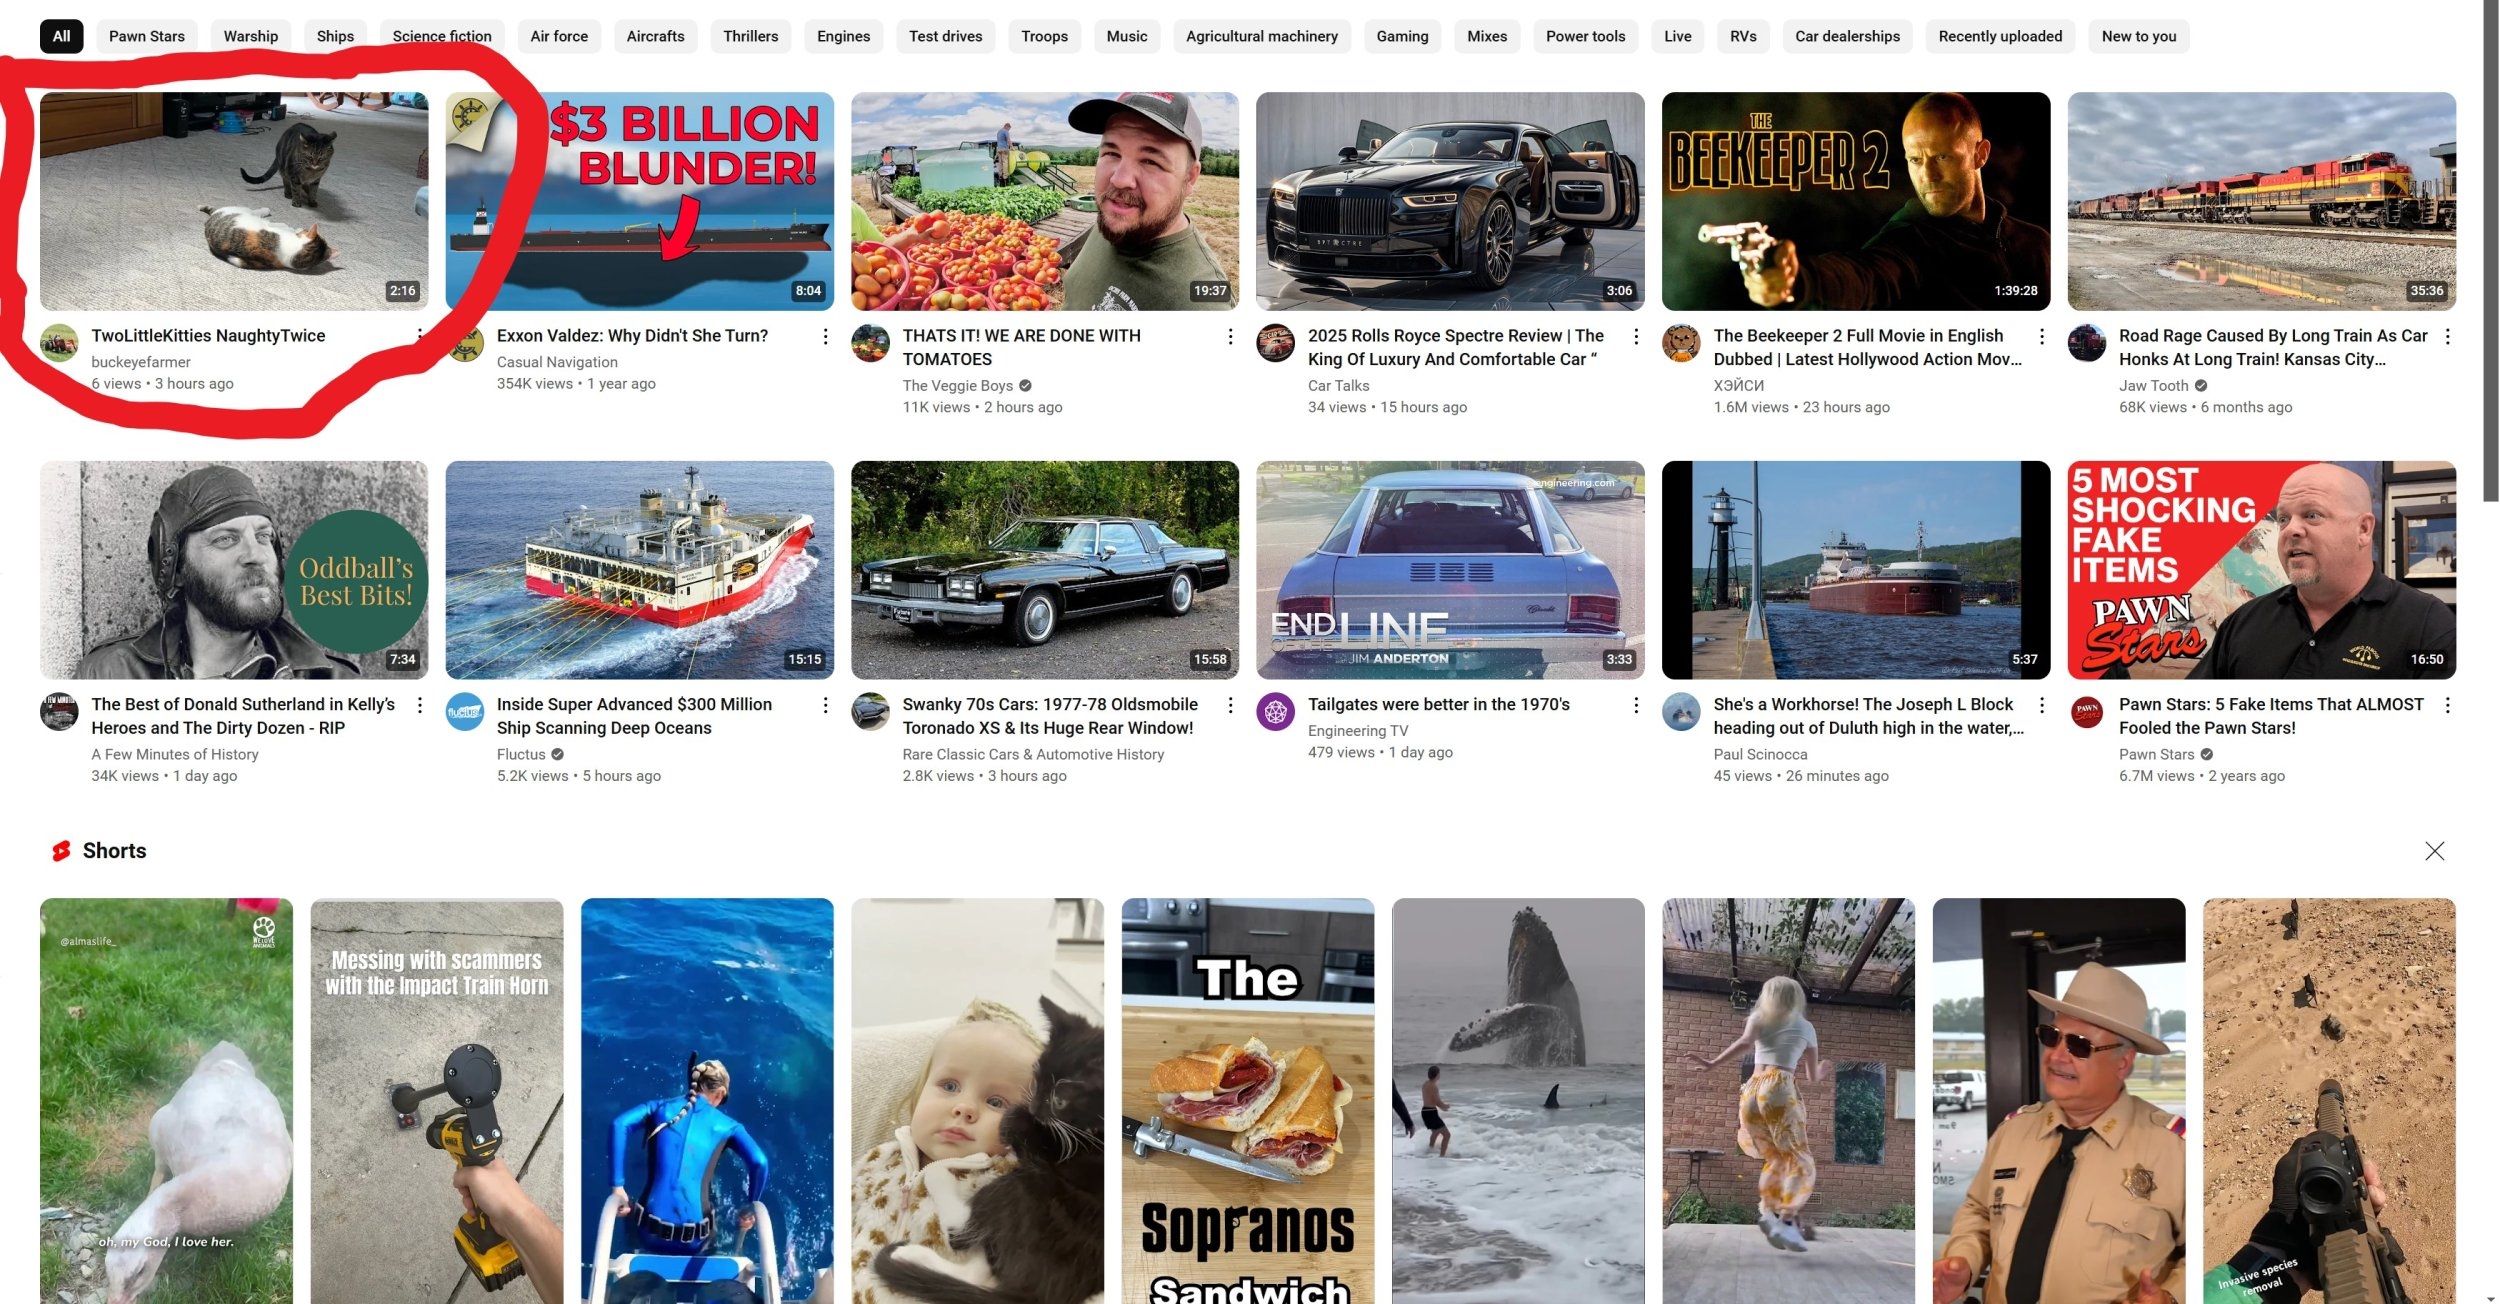
Task: Open the Beekeeper 2 Full Movie title link
Action: pyautogui.click(x=1867, y=347)
